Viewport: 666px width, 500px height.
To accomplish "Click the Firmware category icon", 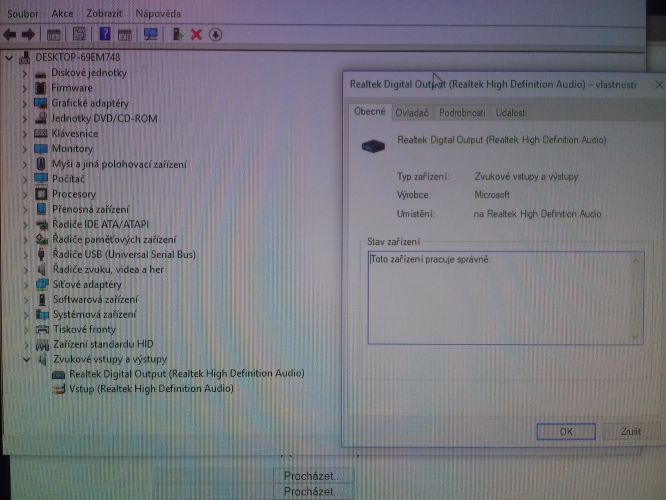I will click(x=41, y=88).
